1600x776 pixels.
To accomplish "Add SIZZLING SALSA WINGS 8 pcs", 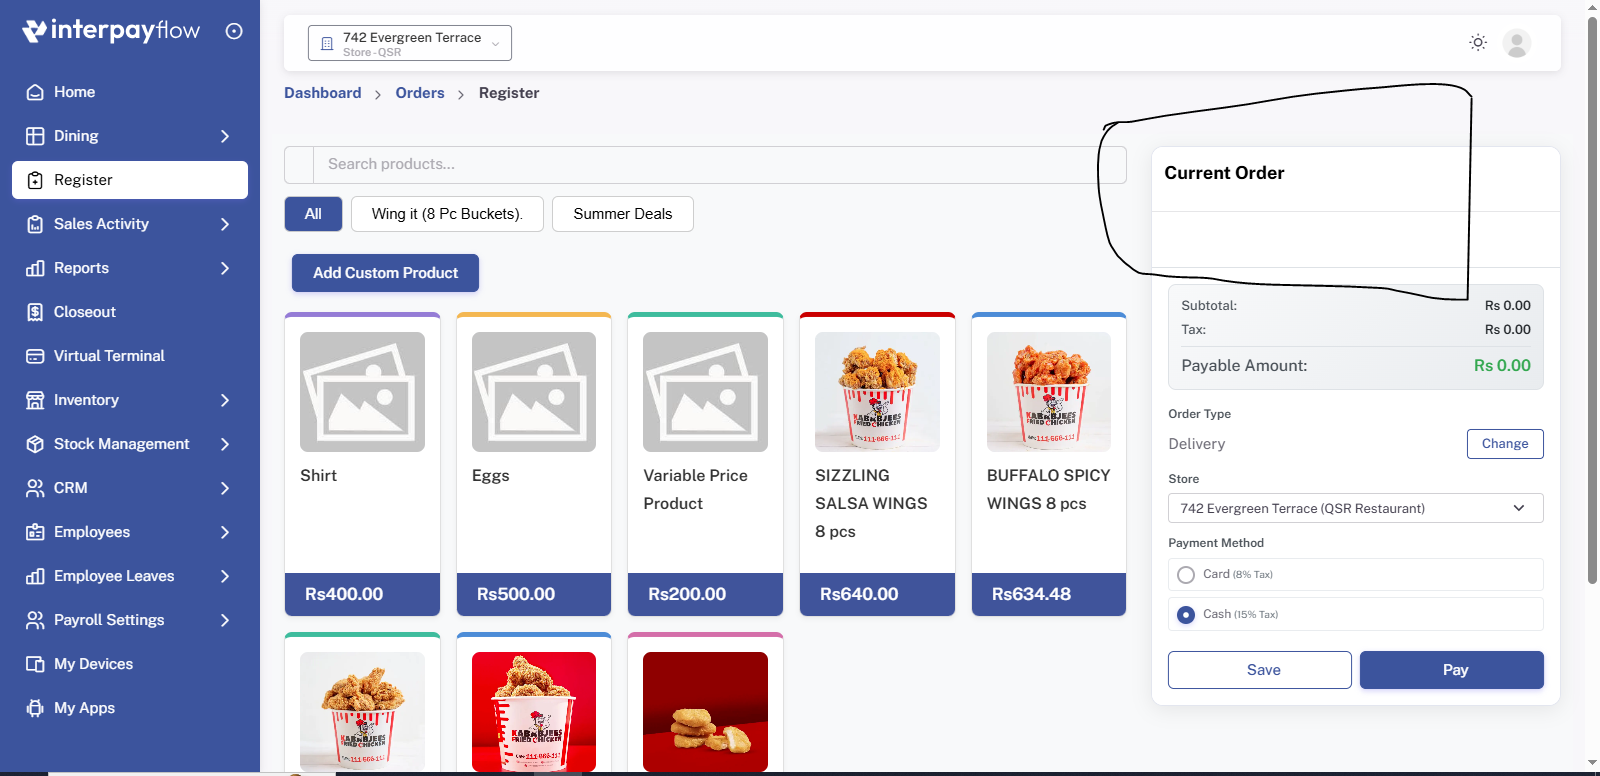I will (x=877, y=464).
